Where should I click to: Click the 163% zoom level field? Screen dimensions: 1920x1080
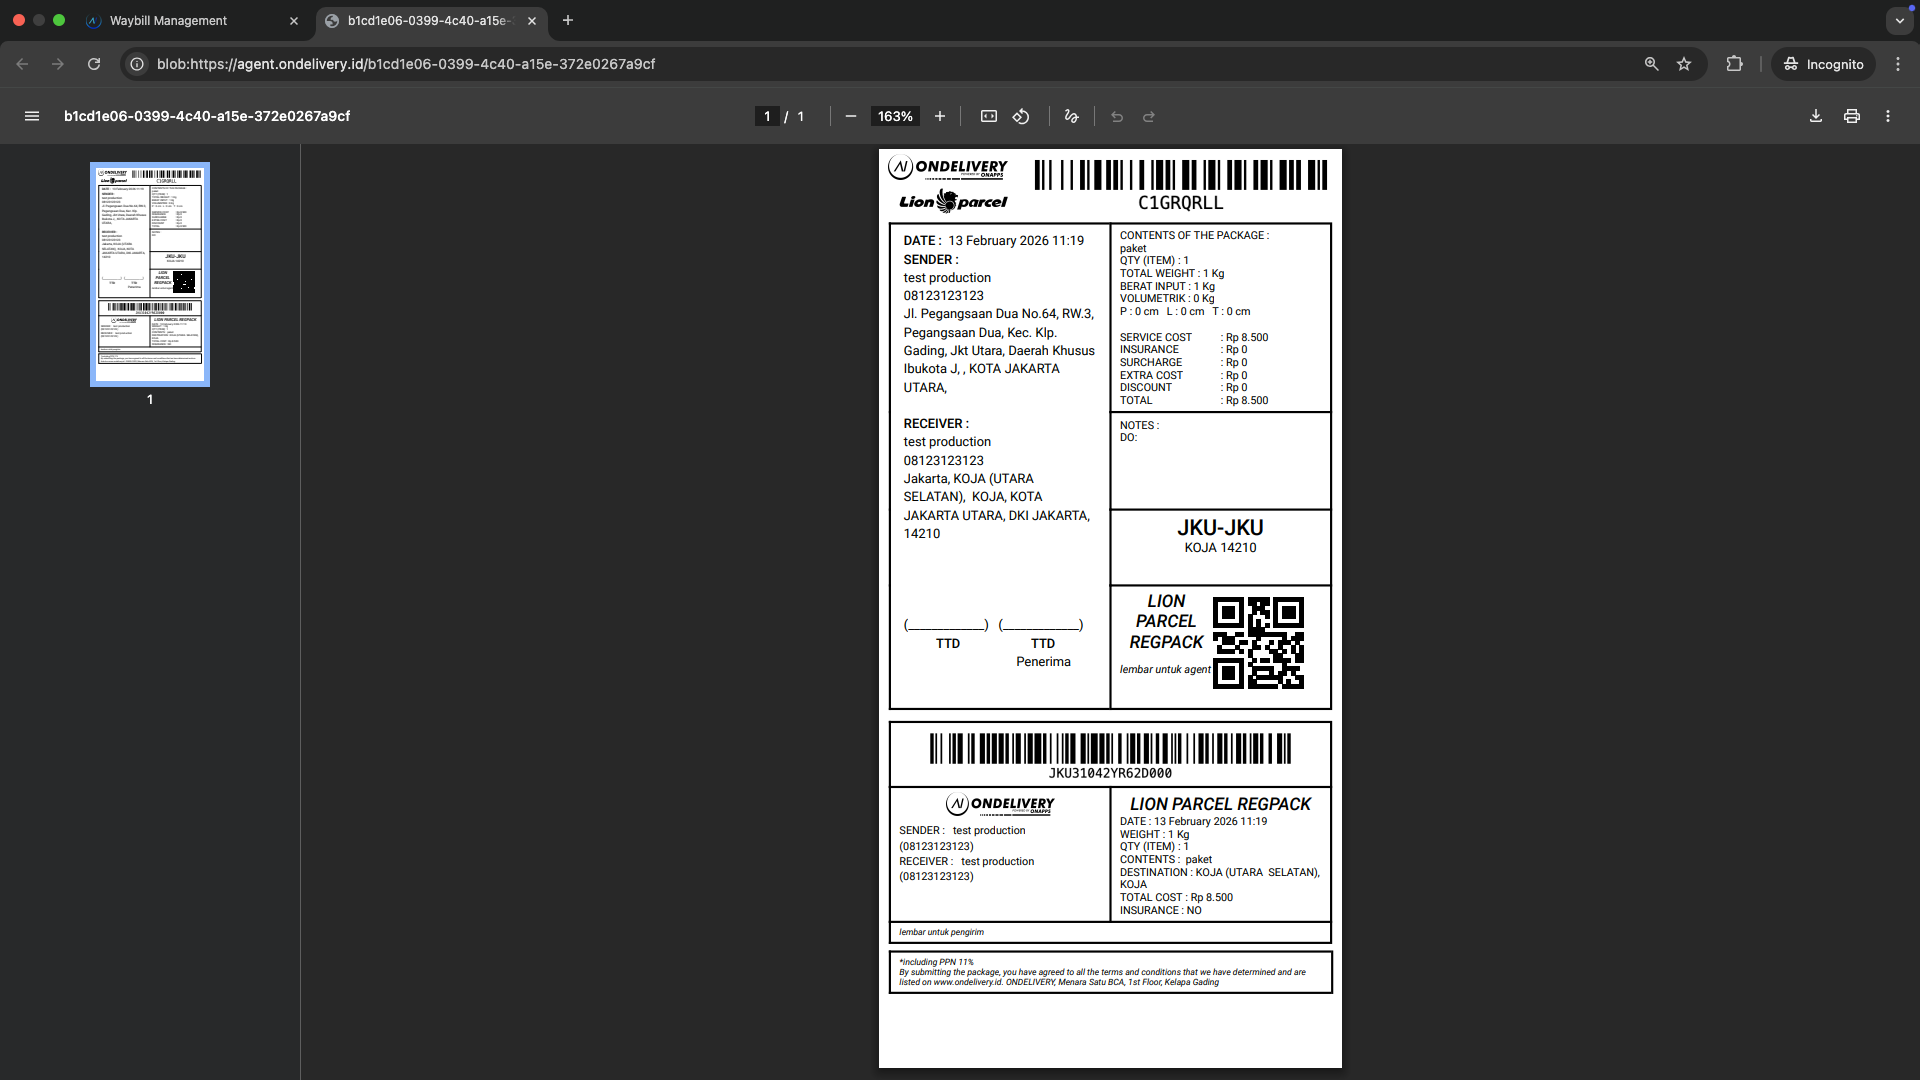click(895, 116)
